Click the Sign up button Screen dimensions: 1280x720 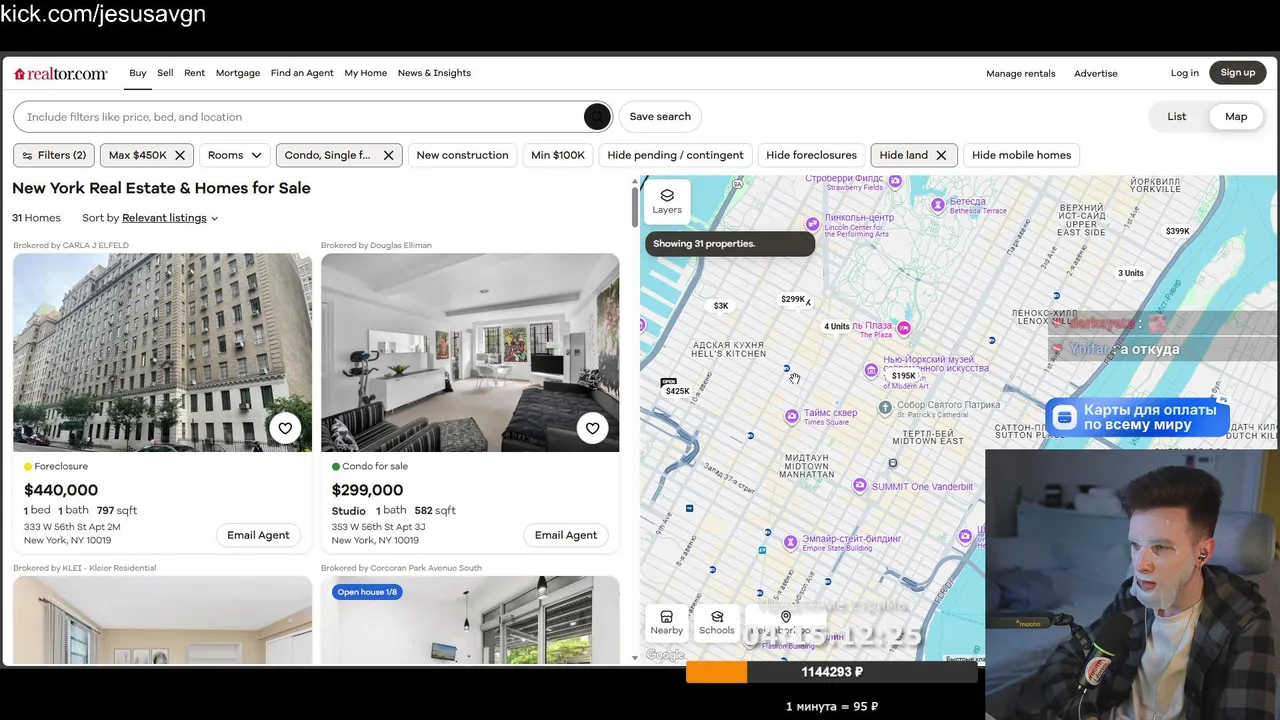point(1238,73)
